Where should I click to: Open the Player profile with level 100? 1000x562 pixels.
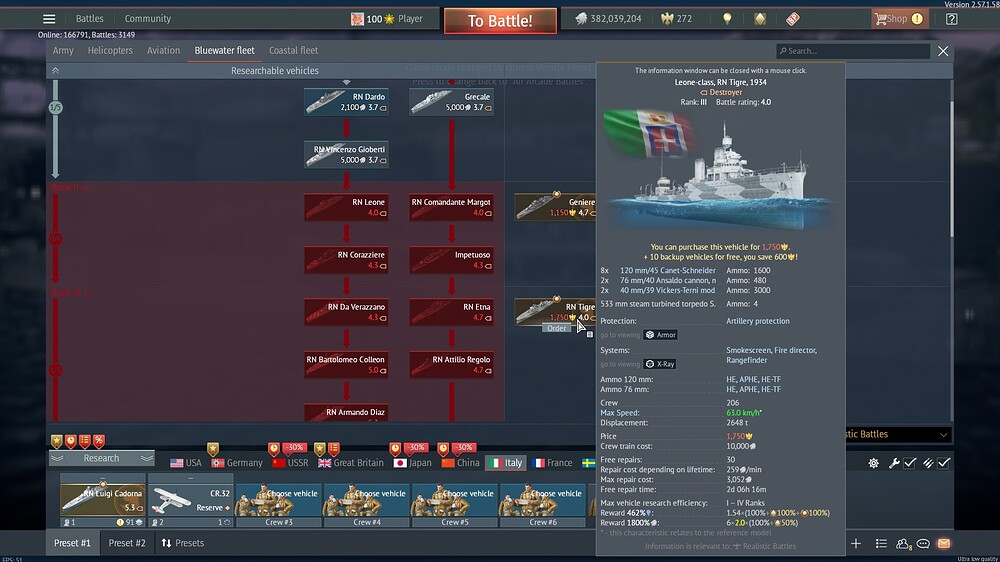tap(386, 18)
